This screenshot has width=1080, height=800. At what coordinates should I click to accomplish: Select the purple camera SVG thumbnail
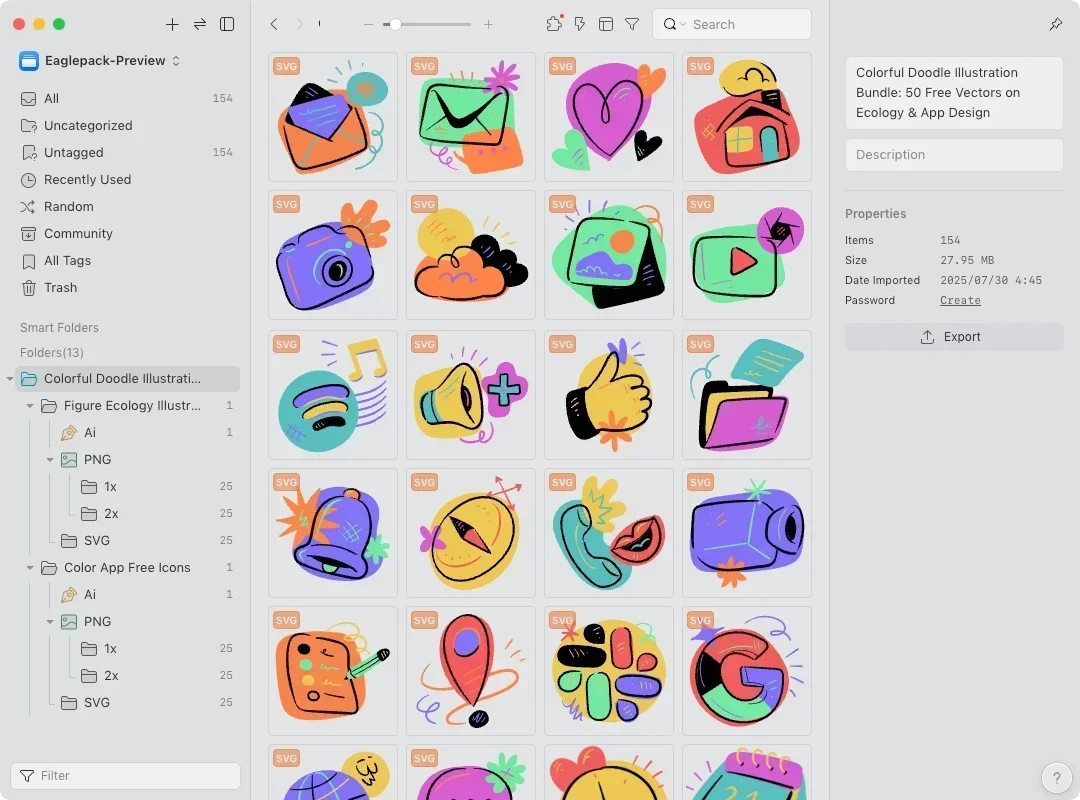[x=333, y=255]
